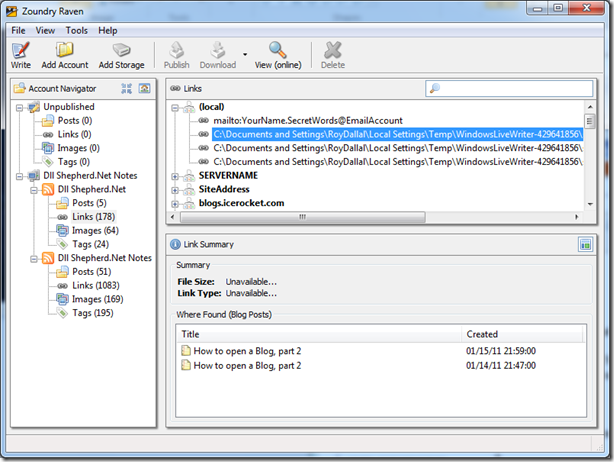Click the Link Summary panel corner icon
The width and height of the screenshot is (614, 462).
585,245
